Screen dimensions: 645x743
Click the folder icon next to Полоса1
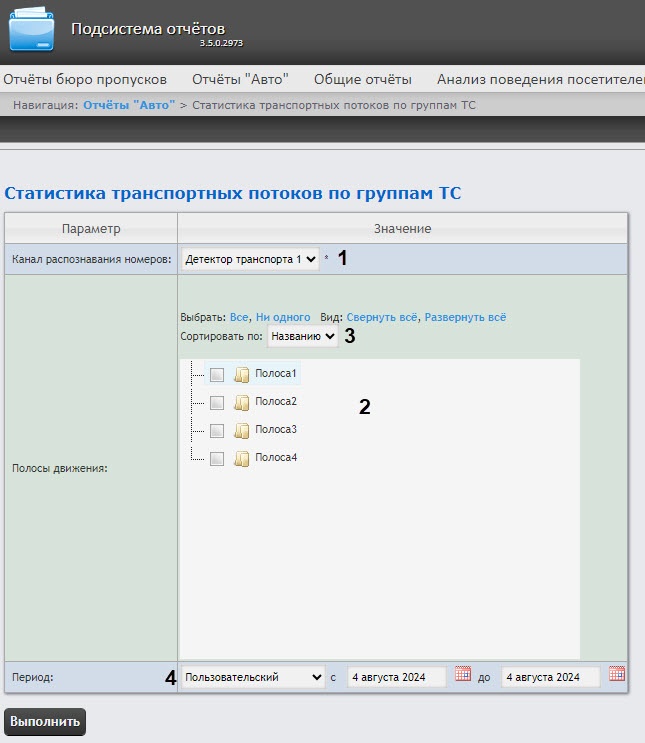pos(241,374)
